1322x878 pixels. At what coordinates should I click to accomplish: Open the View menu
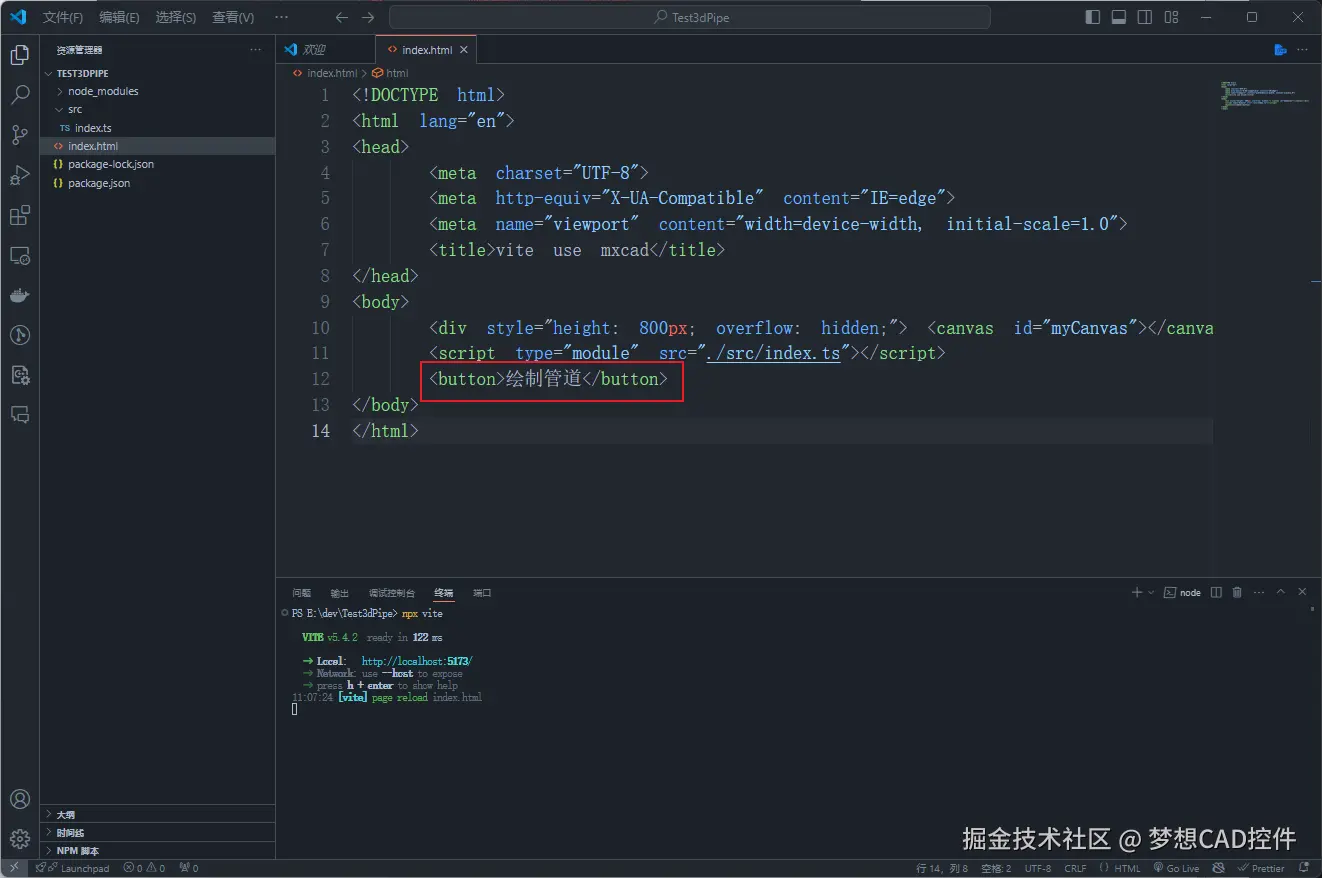pos(233,17)
